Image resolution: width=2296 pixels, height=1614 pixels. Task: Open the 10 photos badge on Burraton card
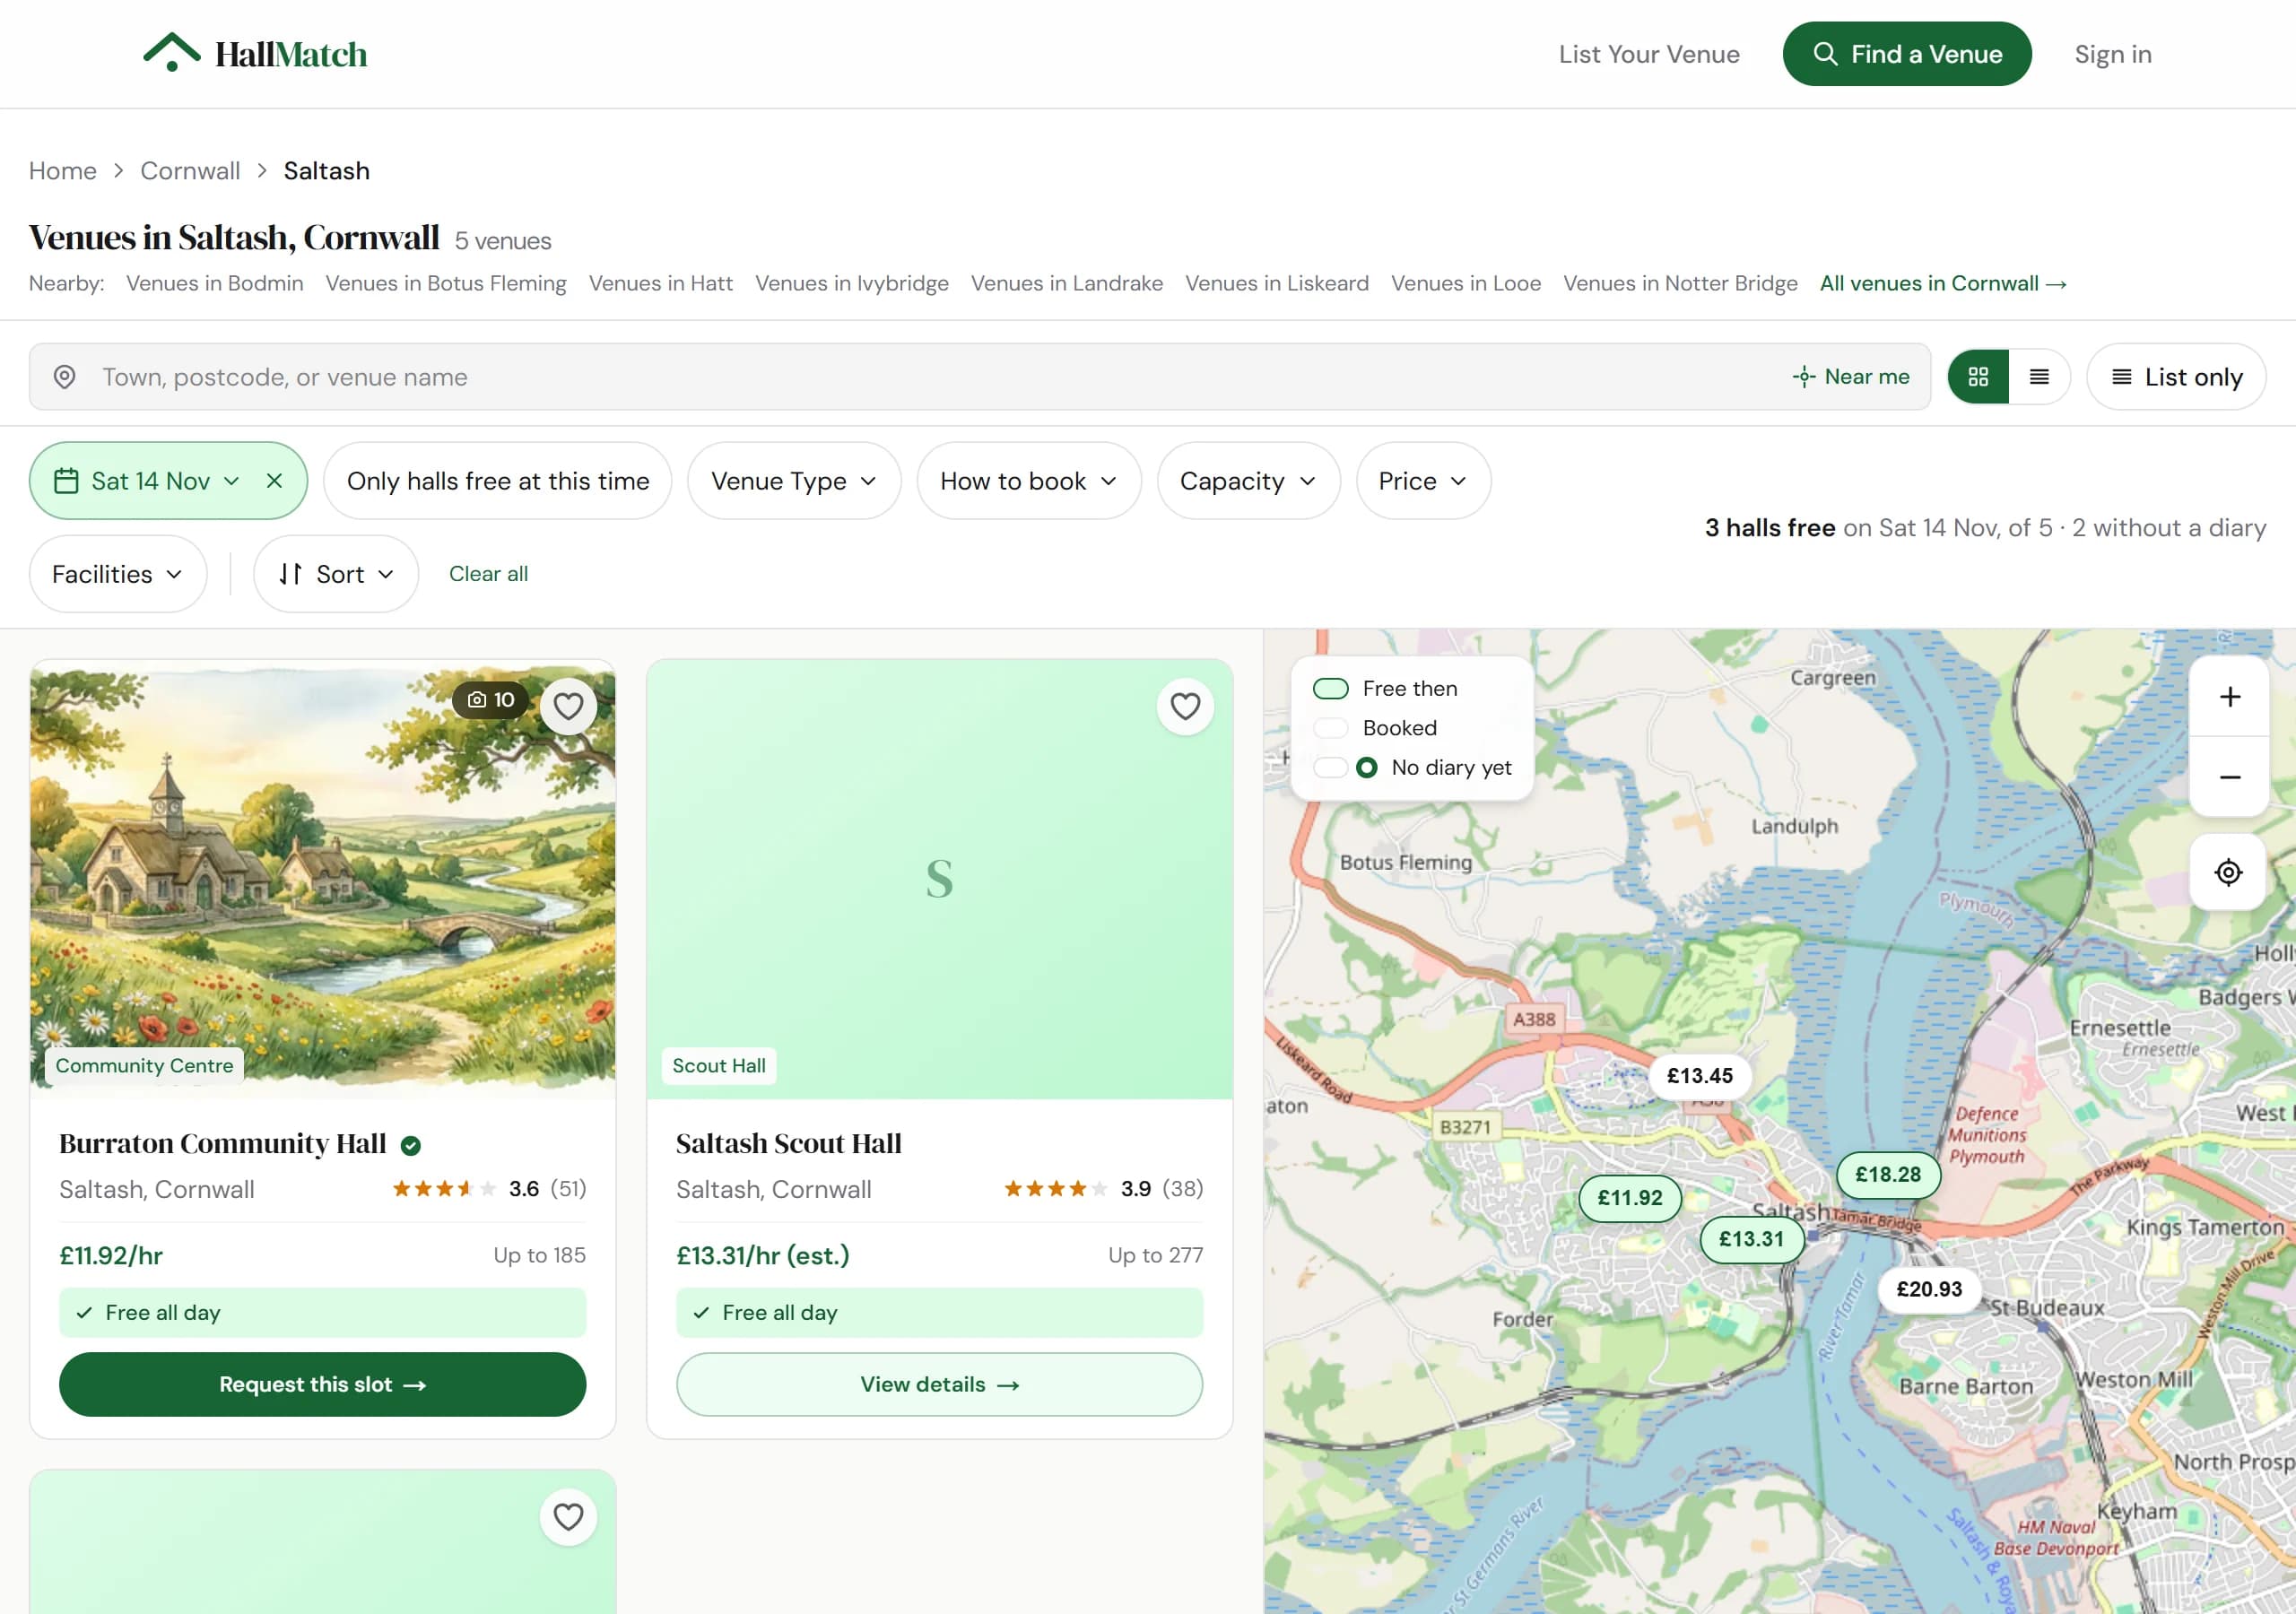point(491,700)
